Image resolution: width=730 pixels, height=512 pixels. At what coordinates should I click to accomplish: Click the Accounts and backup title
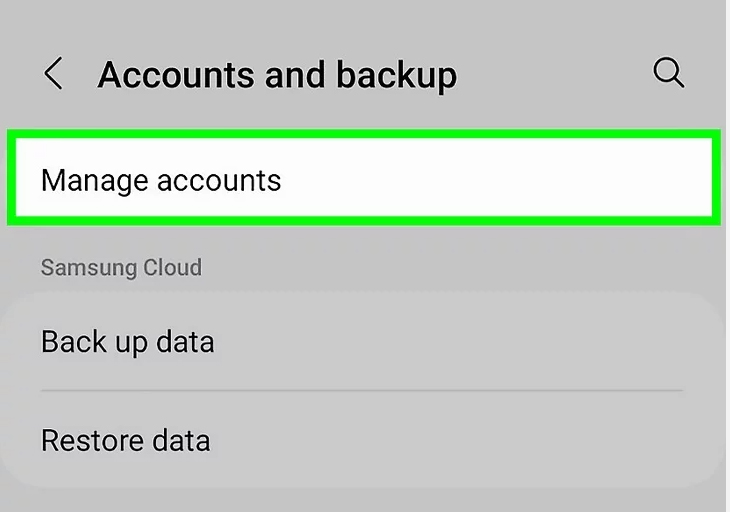click(x=277, y=74)
